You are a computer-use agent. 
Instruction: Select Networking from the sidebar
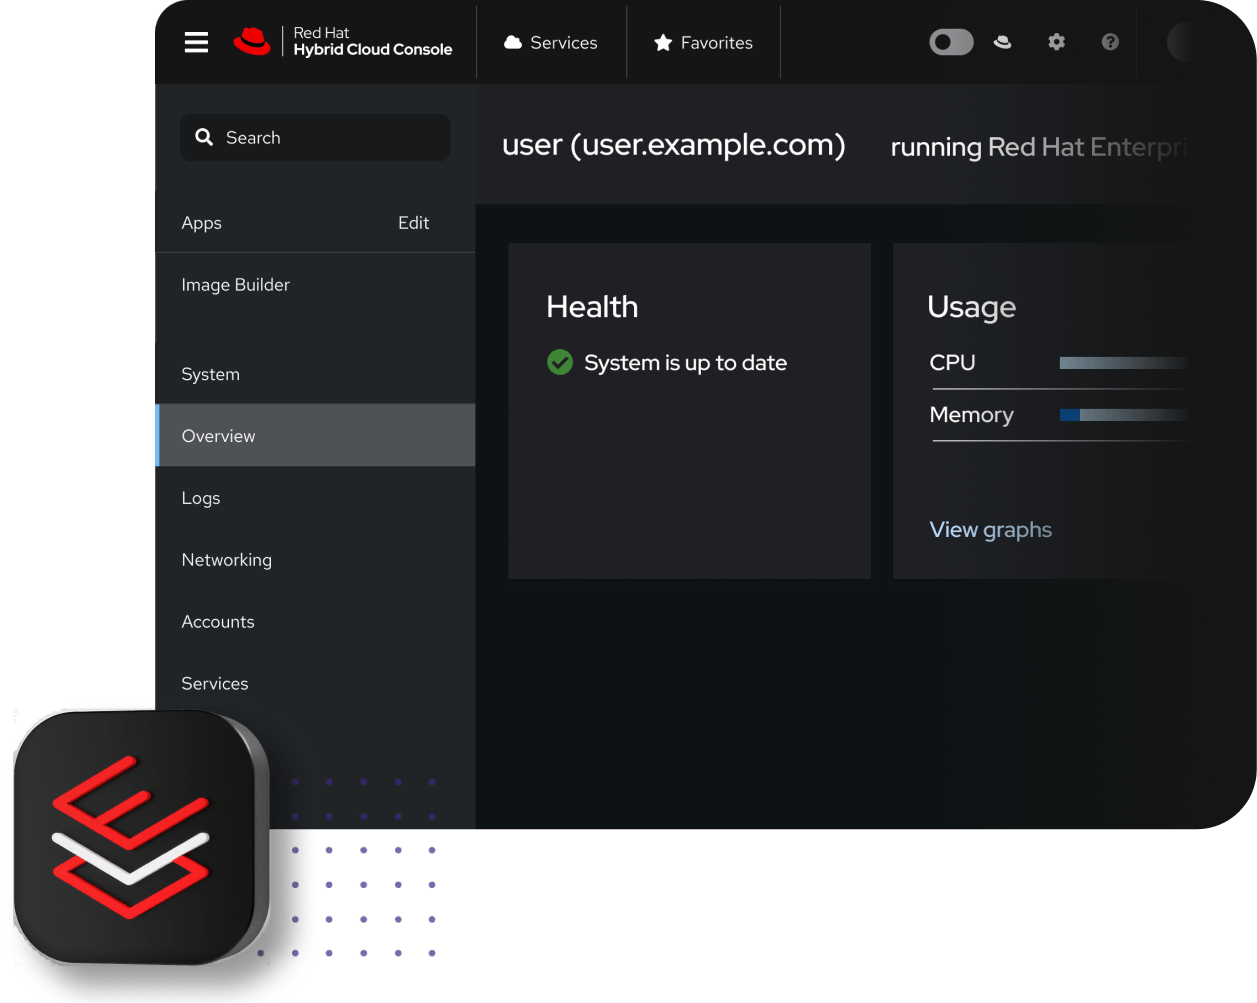pos(226,559)
